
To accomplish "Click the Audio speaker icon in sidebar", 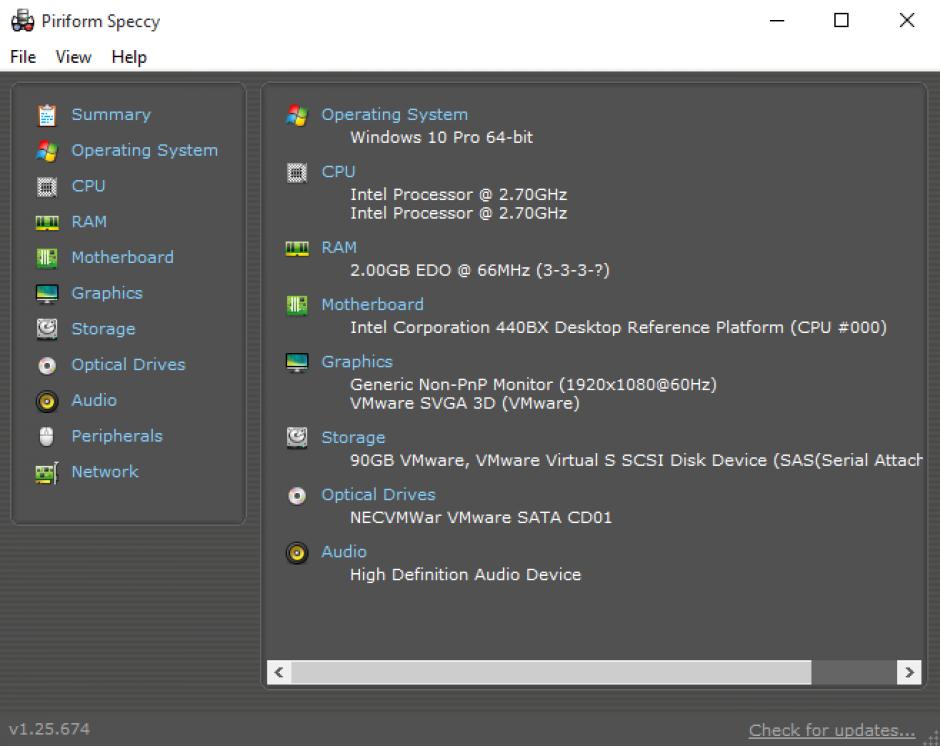I will 47,401.
